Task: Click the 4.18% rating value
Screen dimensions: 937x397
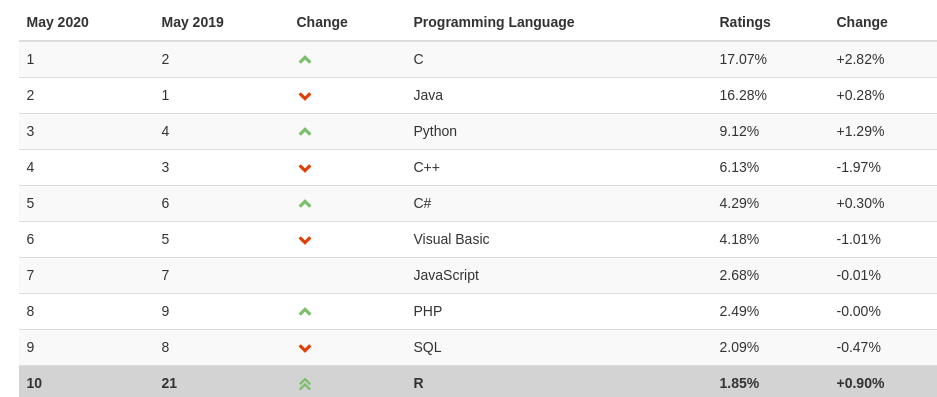Action: click(739, 239)
